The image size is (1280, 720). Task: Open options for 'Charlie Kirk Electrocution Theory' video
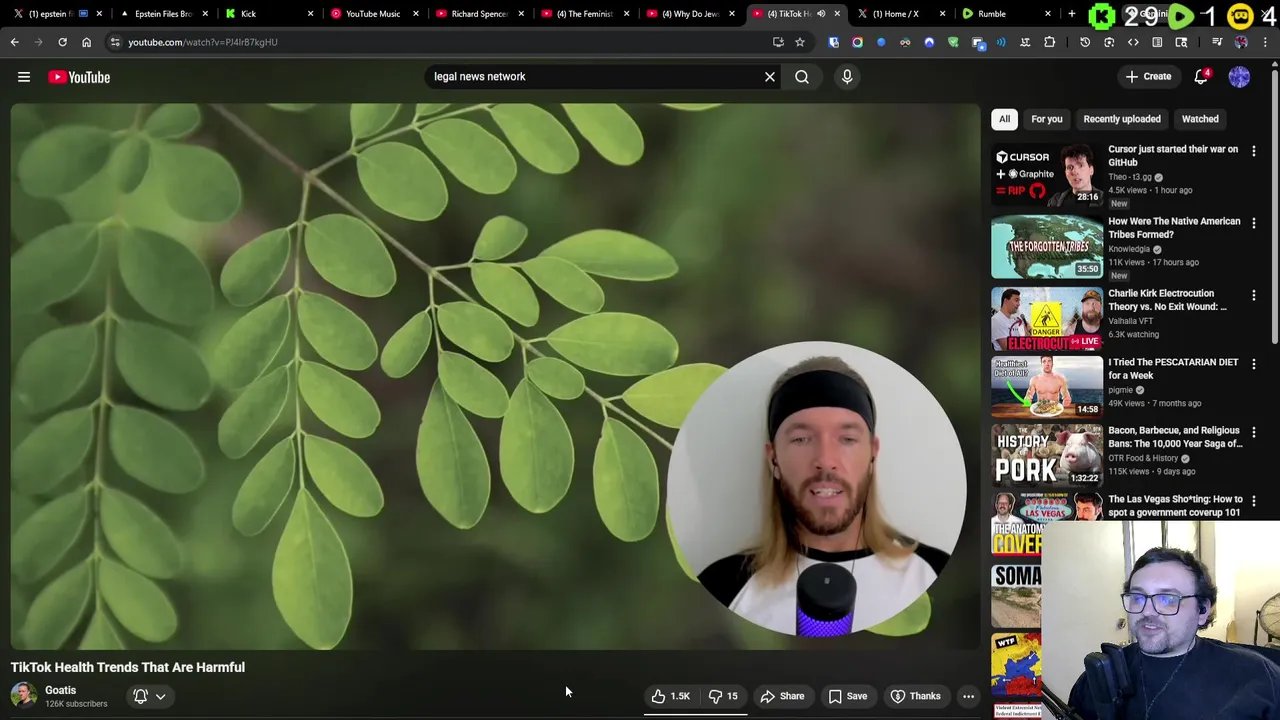pyautogui.click(x=1254, y=295)
